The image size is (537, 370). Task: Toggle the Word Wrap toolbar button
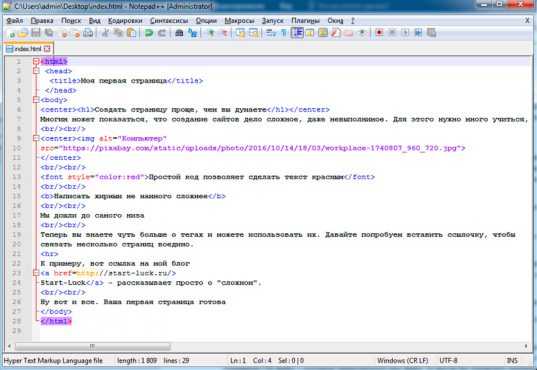point(271,33)
